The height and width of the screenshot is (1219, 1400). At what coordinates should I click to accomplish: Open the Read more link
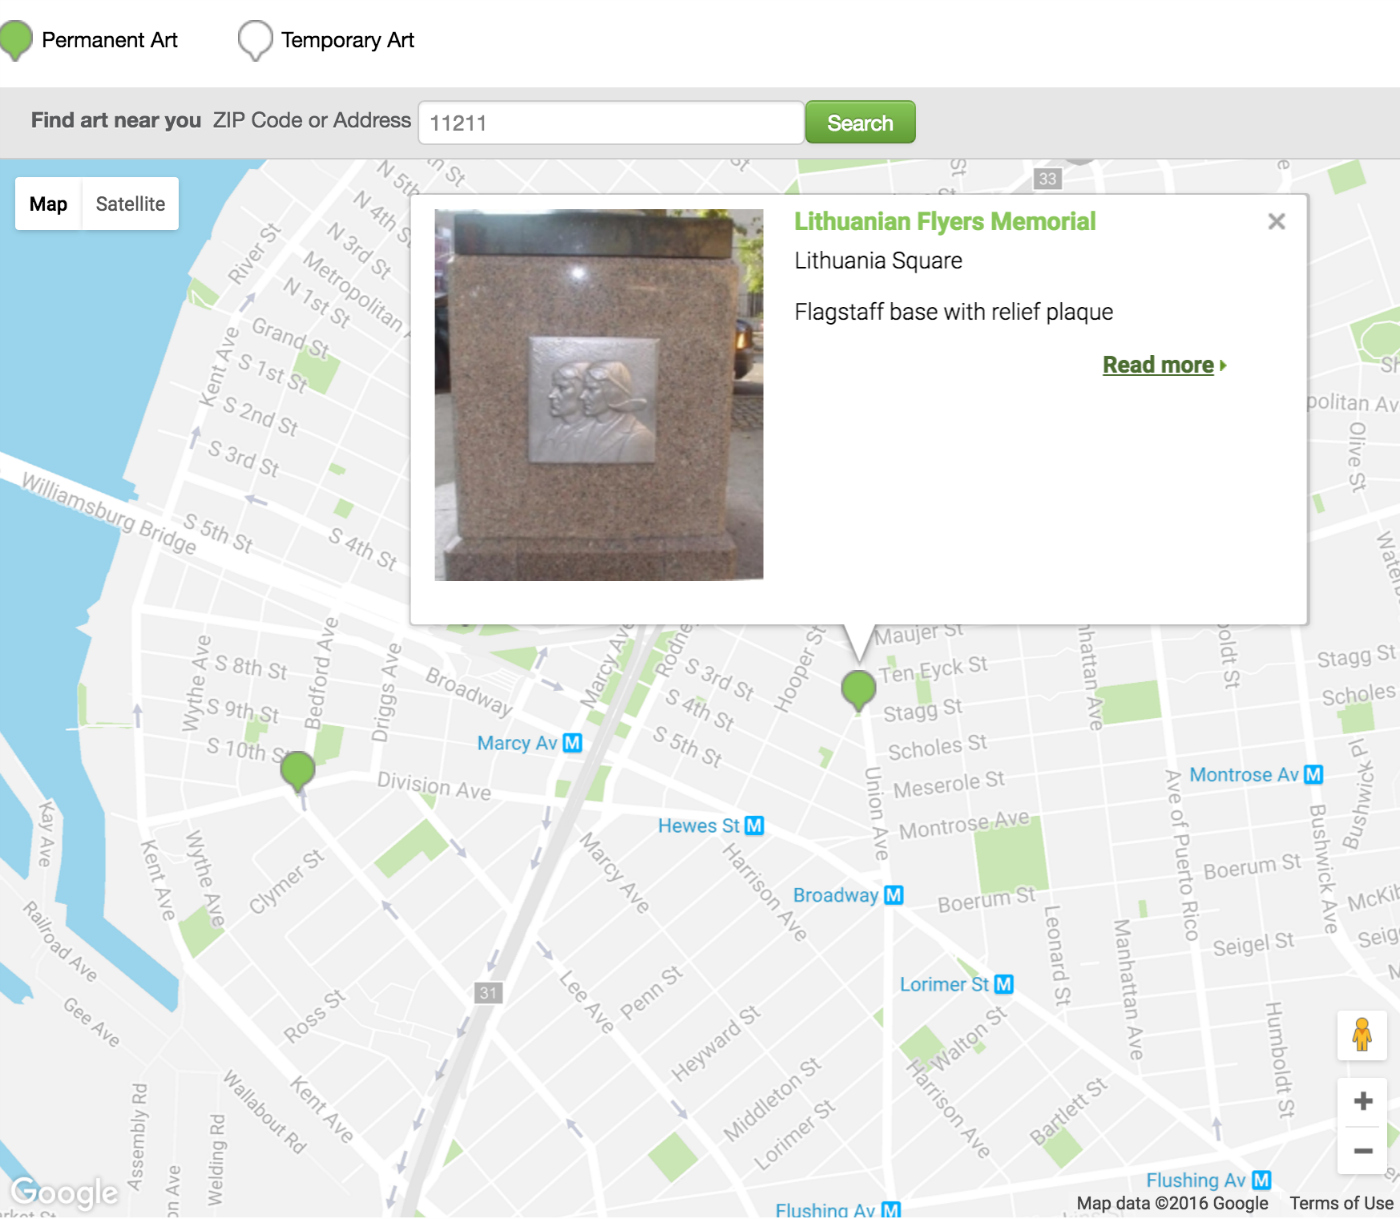pyautogui.click(x=1157, y=365)
